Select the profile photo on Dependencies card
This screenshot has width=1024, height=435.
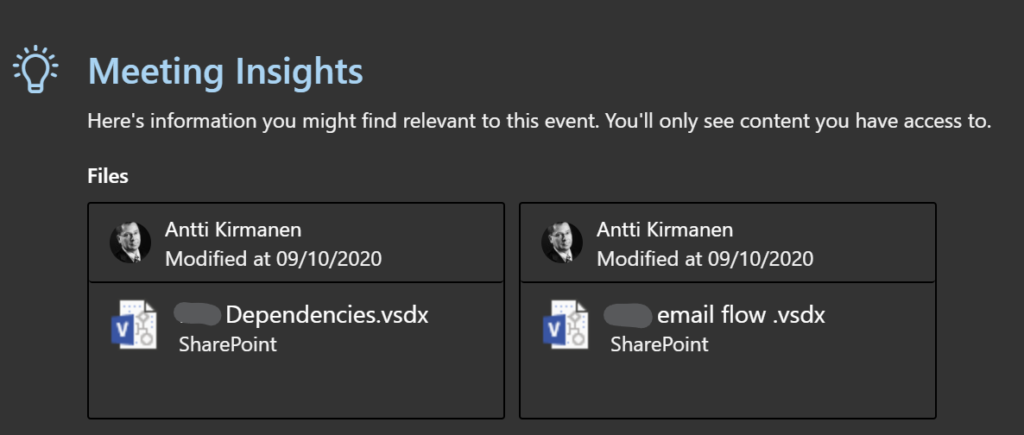coord(130,242)
